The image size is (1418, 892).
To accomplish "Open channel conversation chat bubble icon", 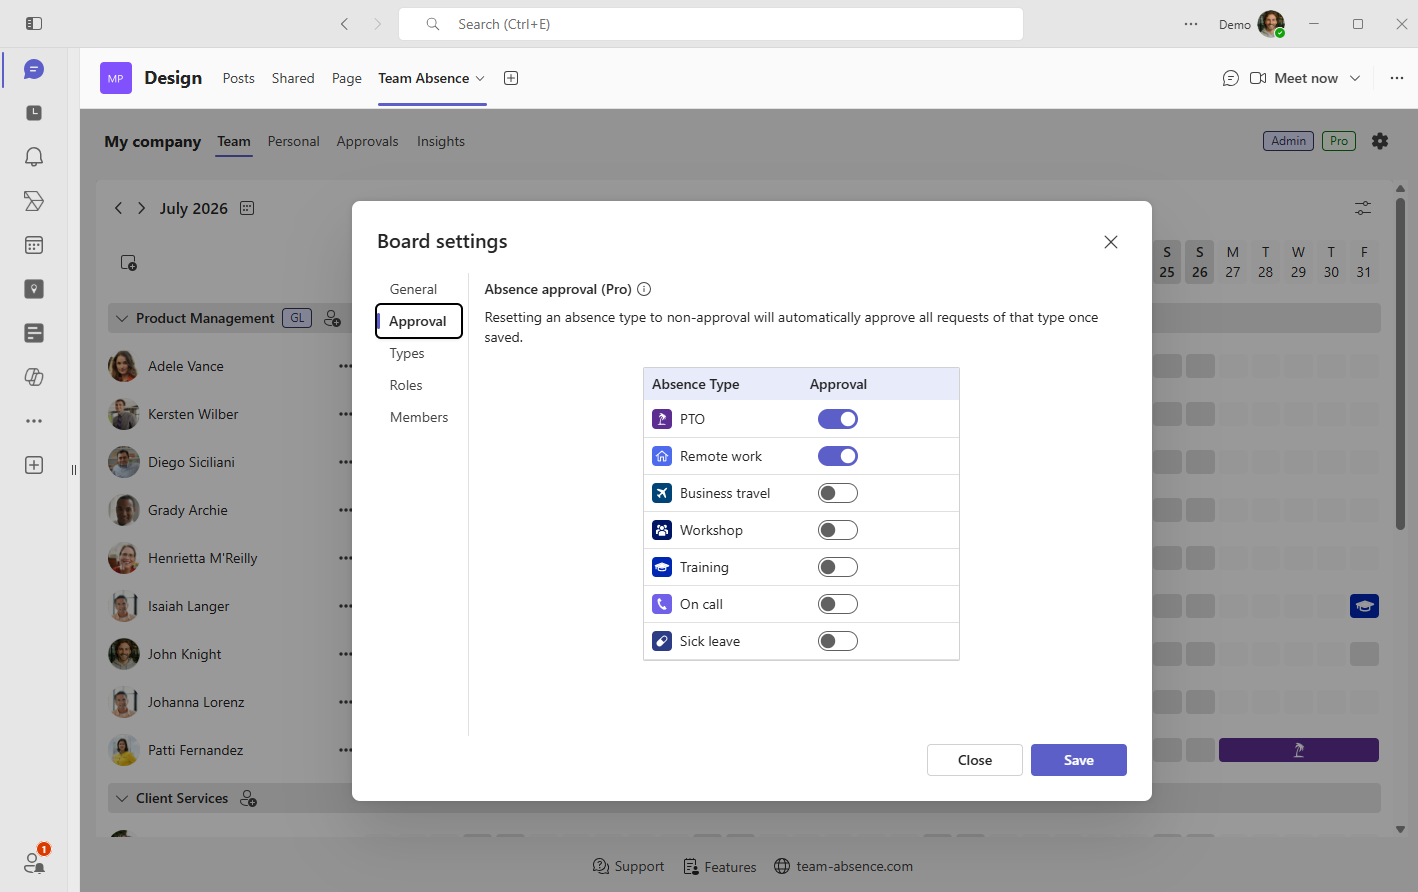I will point(1231,78).
